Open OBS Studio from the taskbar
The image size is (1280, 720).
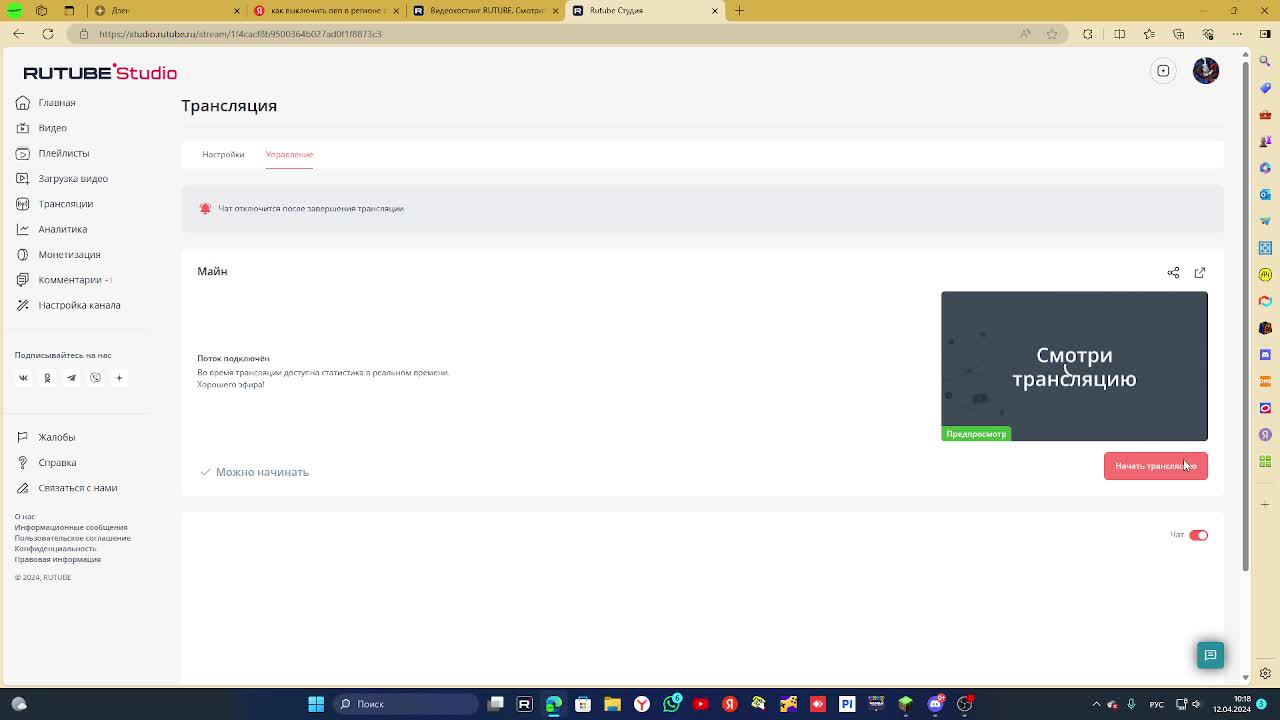[x=965, y=704]
